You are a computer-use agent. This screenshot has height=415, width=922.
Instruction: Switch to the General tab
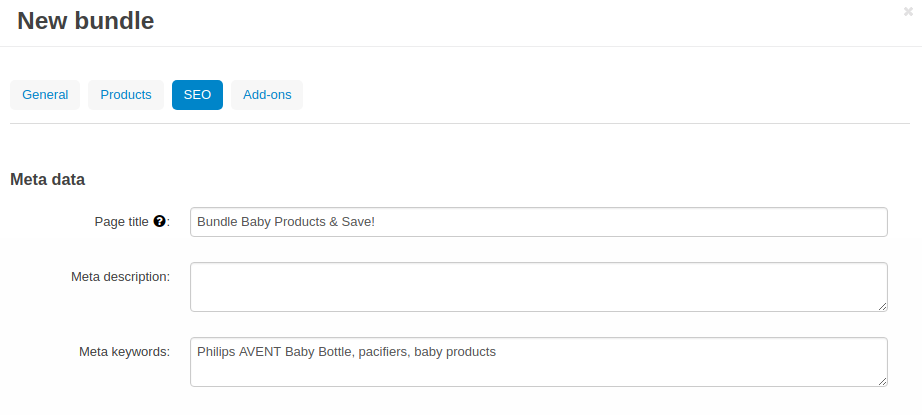pos(45,95)
